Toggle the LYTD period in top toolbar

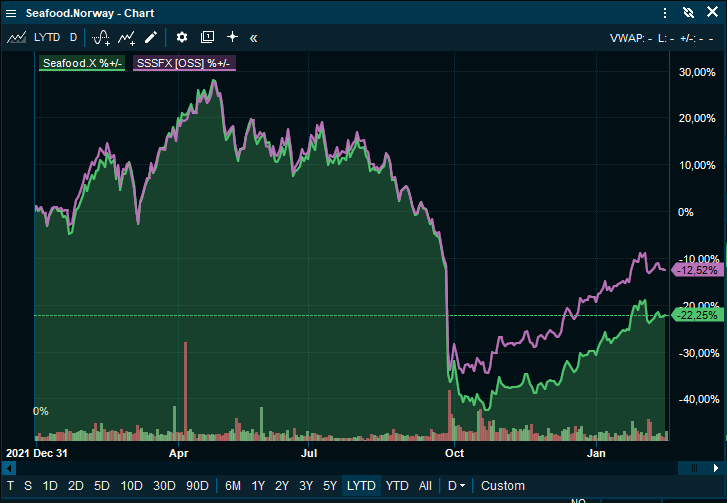[47, 38]
